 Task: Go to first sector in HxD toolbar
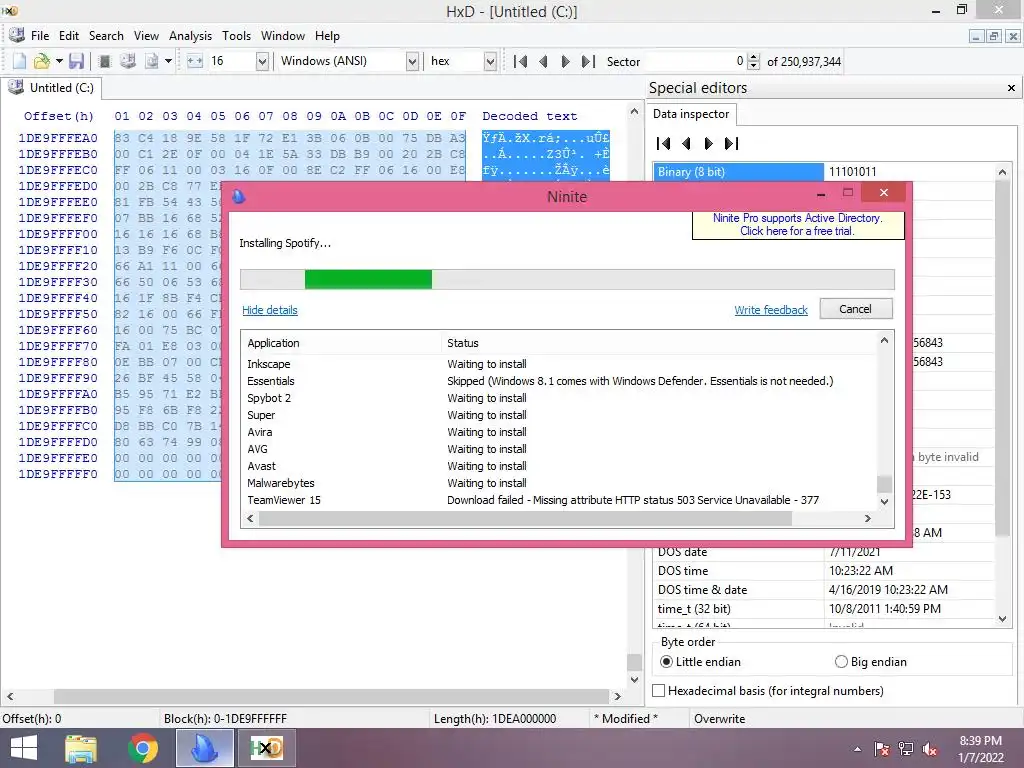(520, 61)
